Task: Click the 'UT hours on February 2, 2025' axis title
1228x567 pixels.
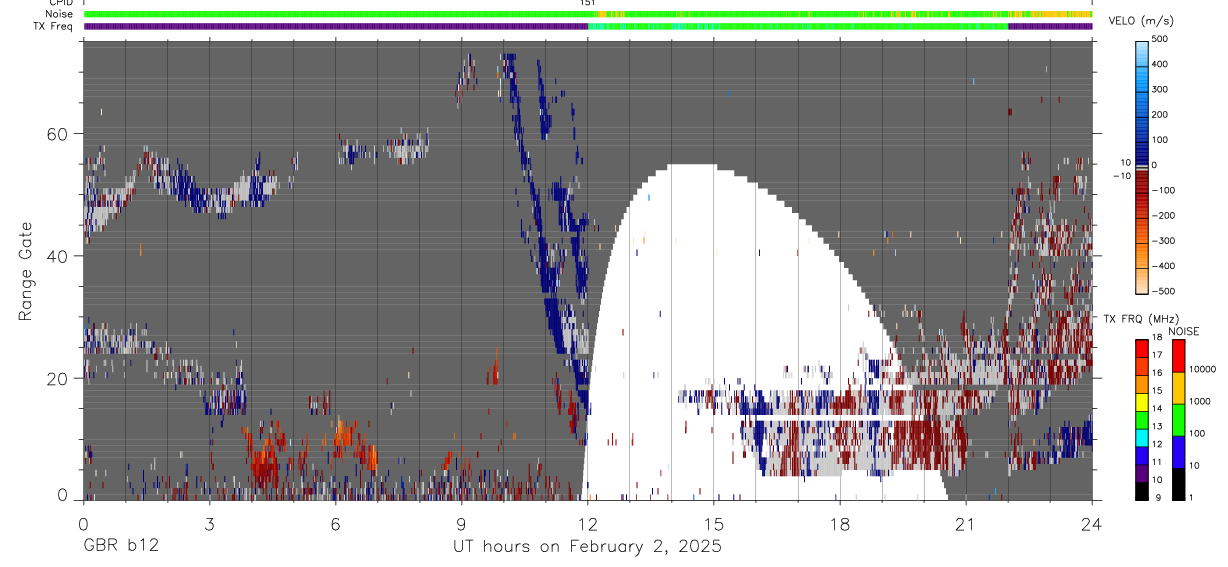Action: pyautogui.click(x=588, y=547)
